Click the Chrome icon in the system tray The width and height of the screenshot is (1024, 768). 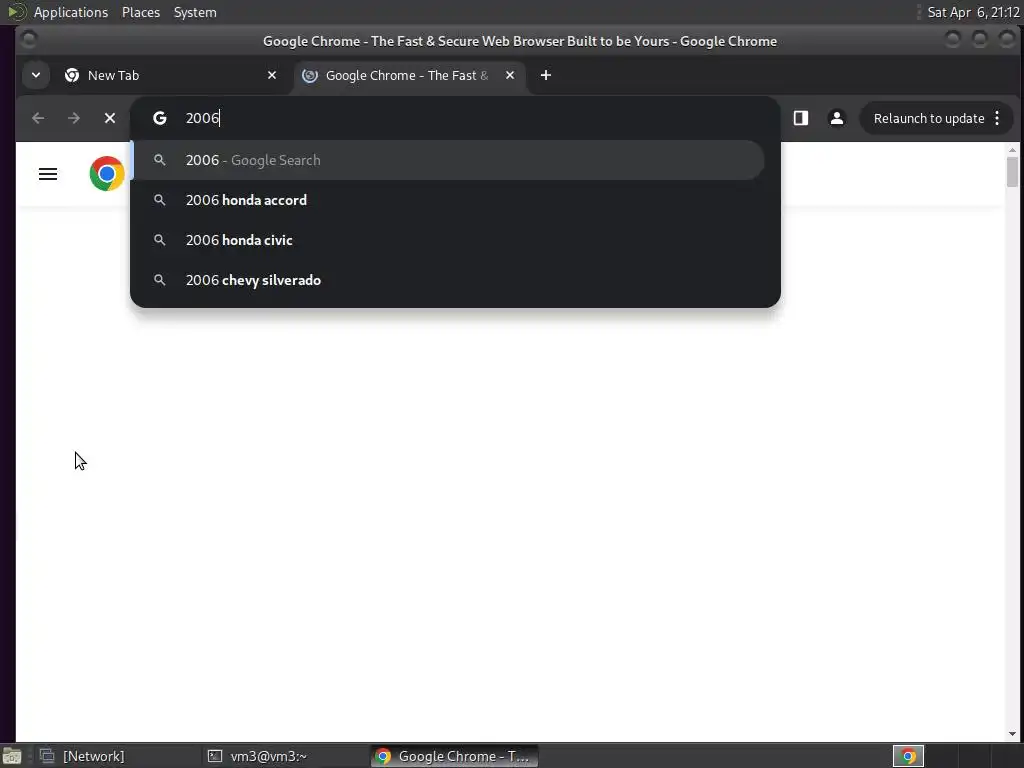click(x=908, y=756)
